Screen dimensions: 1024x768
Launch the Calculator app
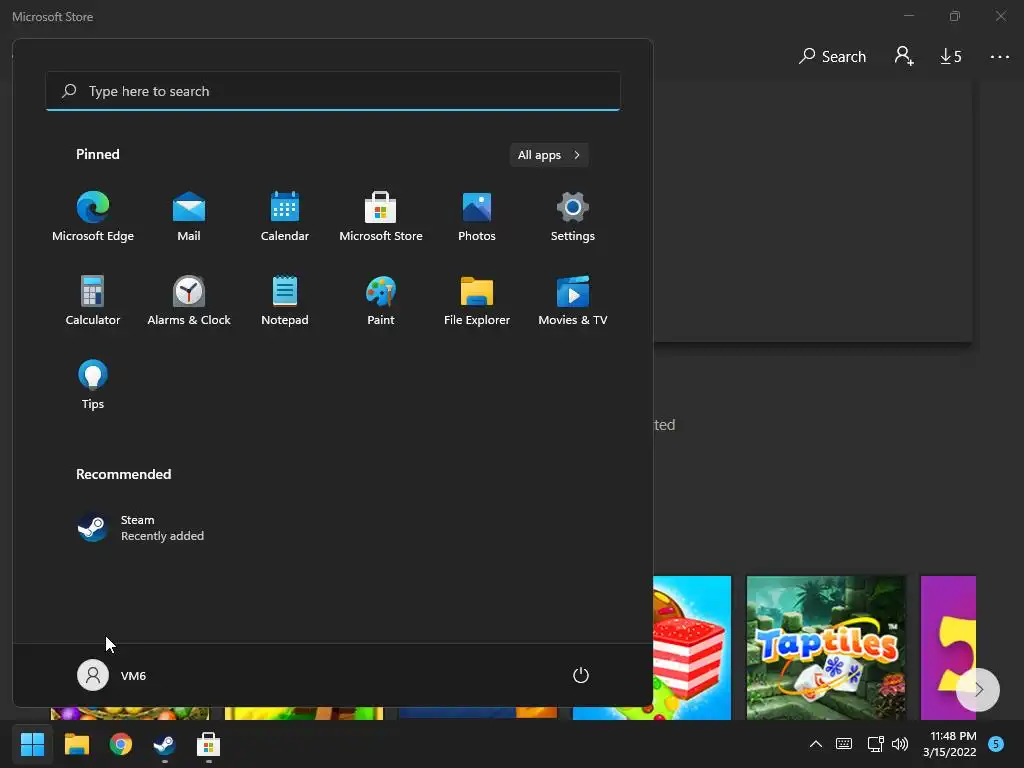coord(93,300)
